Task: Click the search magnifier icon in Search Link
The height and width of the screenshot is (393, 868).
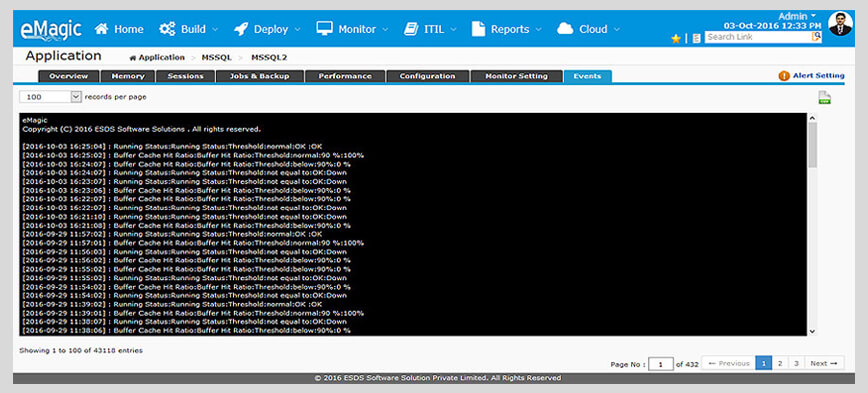Action: click(817, 37)
